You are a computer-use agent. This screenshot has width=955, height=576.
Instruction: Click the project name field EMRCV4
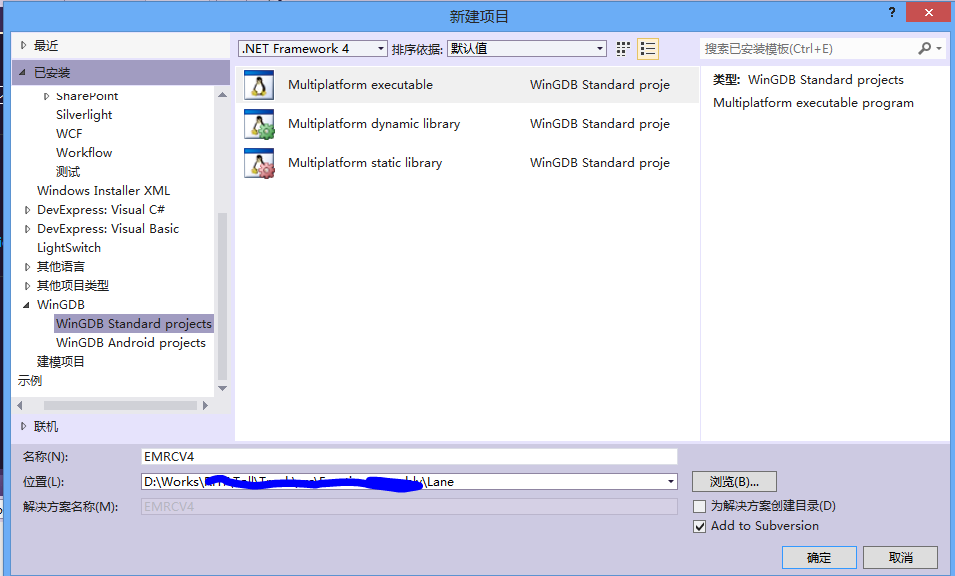tap(409, 457)
